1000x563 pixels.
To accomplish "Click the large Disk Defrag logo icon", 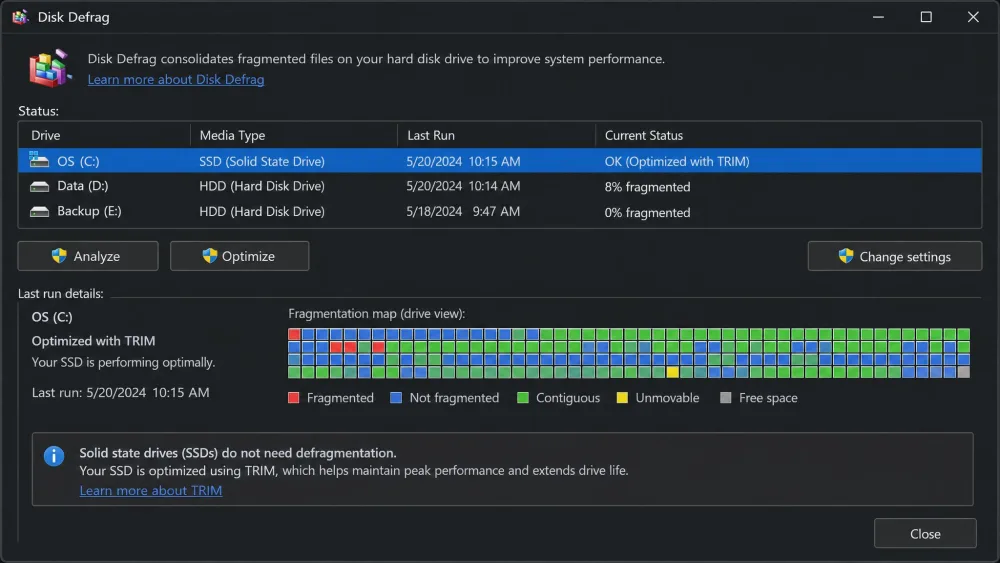I will 50,68.
